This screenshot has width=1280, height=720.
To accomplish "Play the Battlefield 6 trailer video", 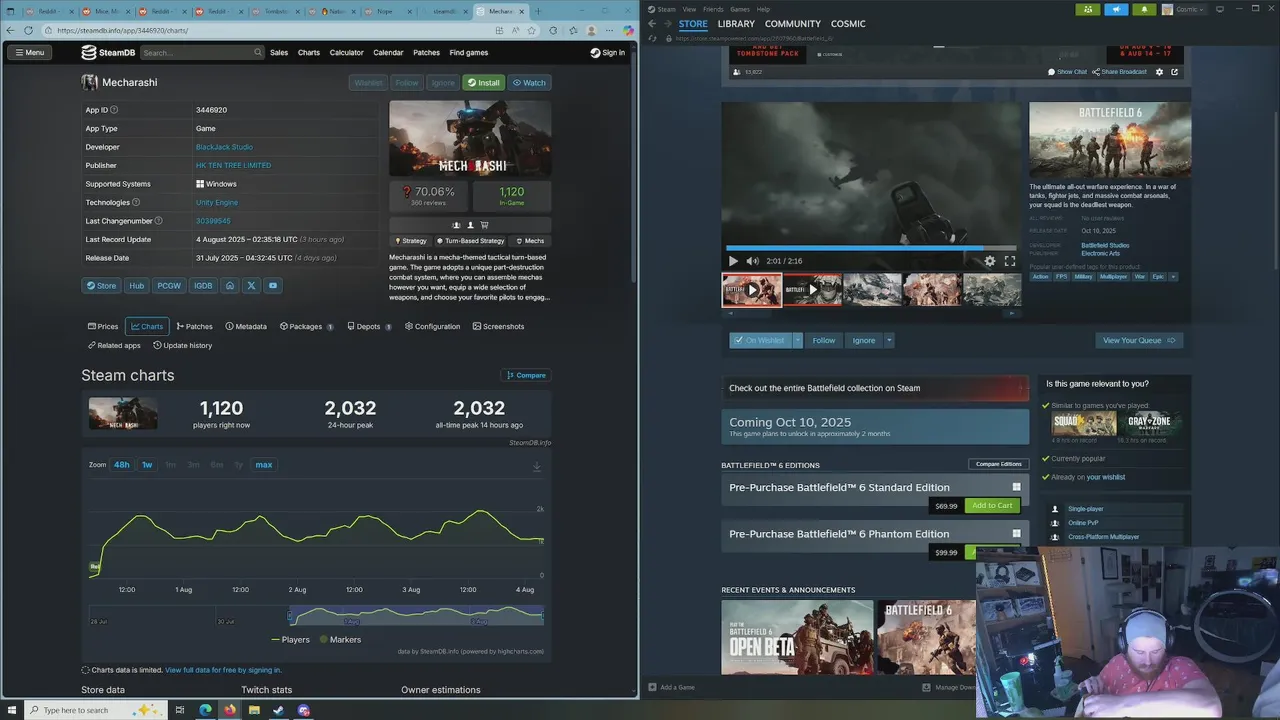I will point(733,261).
